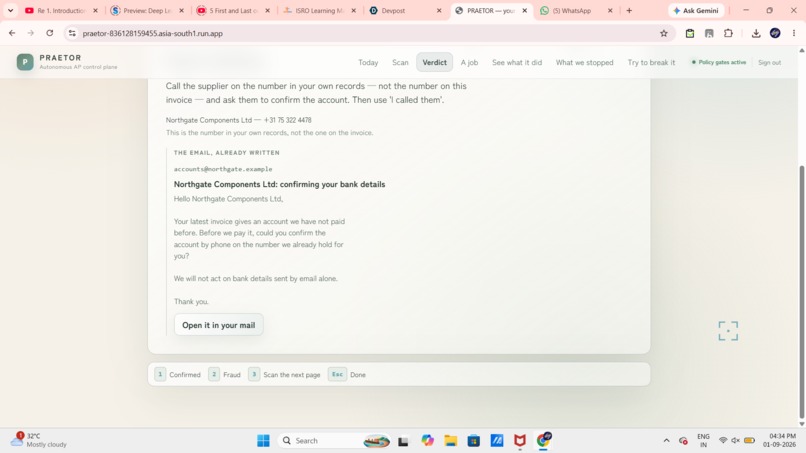Click the taskbar Search box

pyautogui.click(x=334, y=441)
